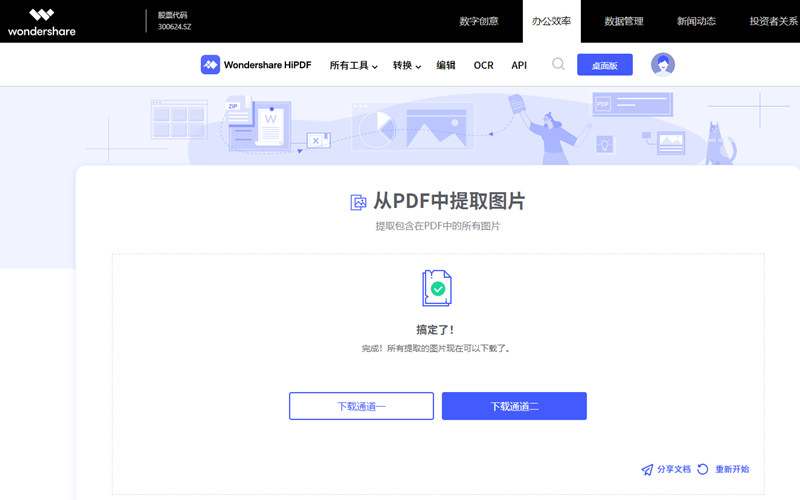Open the 新闻动态 tab
Screen dimensions: 800x500
(696, 21)
